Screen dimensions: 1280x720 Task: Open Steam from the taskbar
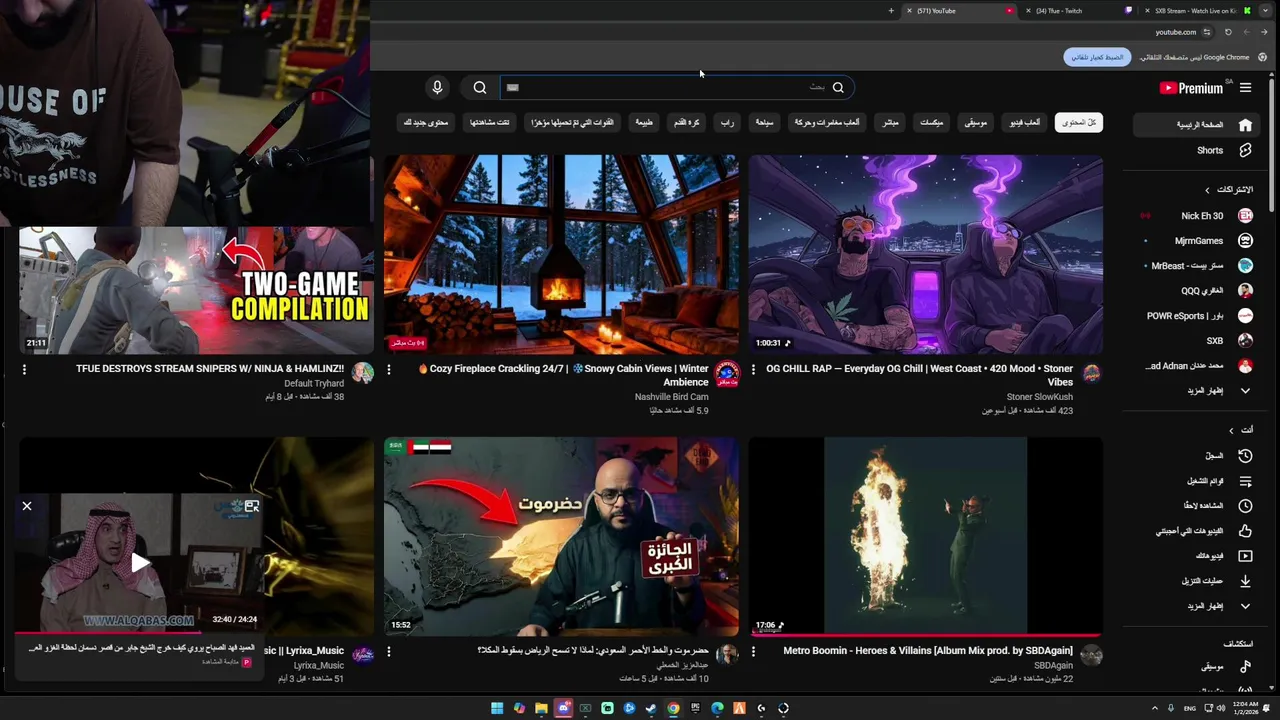651,708
